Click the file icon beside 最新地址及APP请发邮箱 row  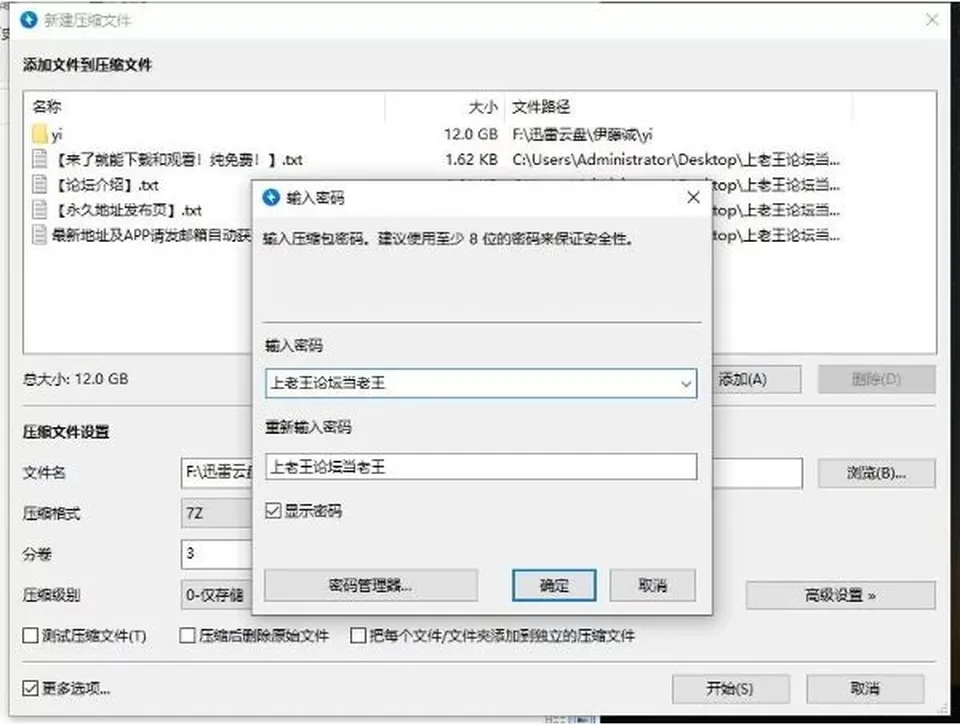click(40, 235)
